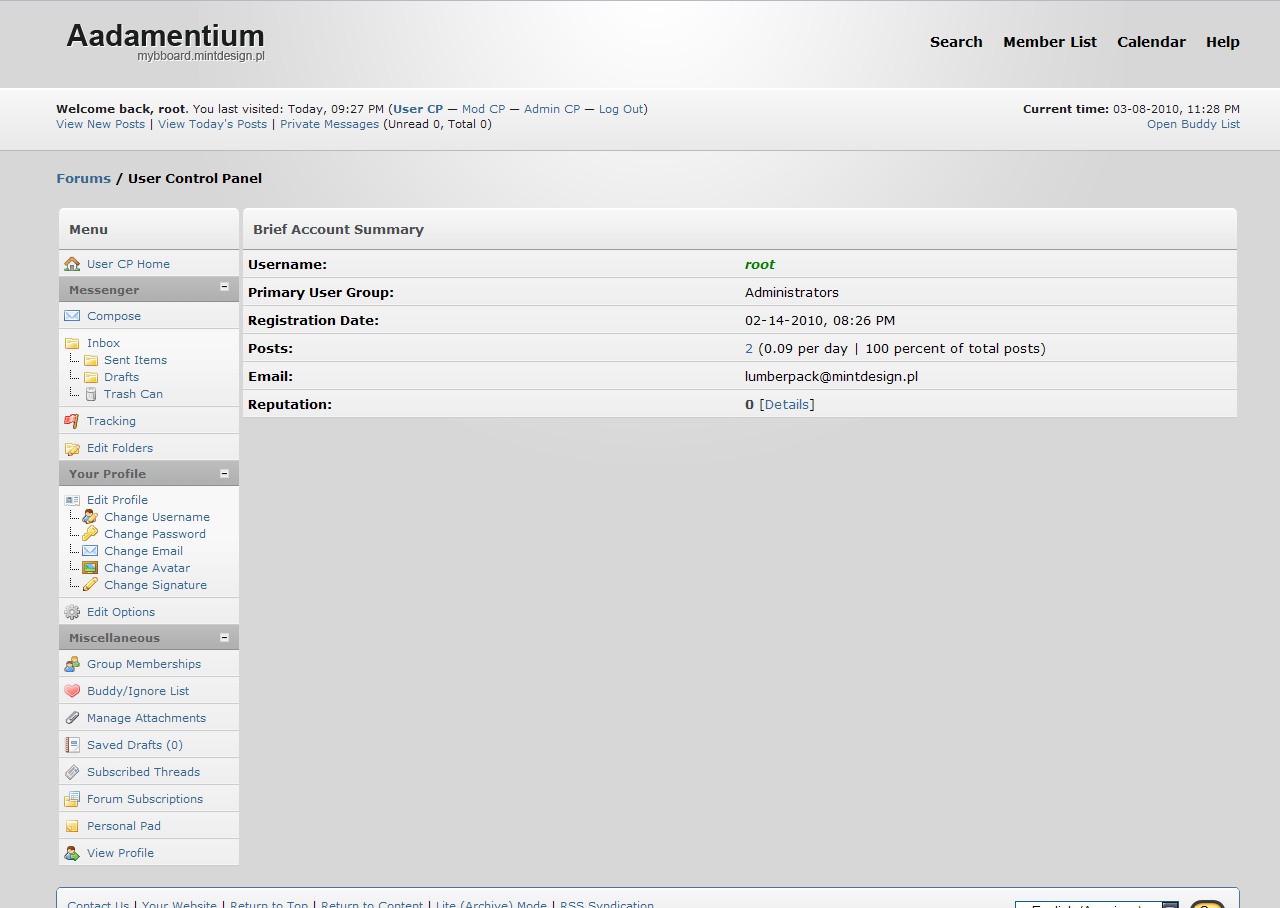The width and height of the screenshot is (1280, 908).
Task: Open the Calendar from top navigation
Action: [1151, 42]
